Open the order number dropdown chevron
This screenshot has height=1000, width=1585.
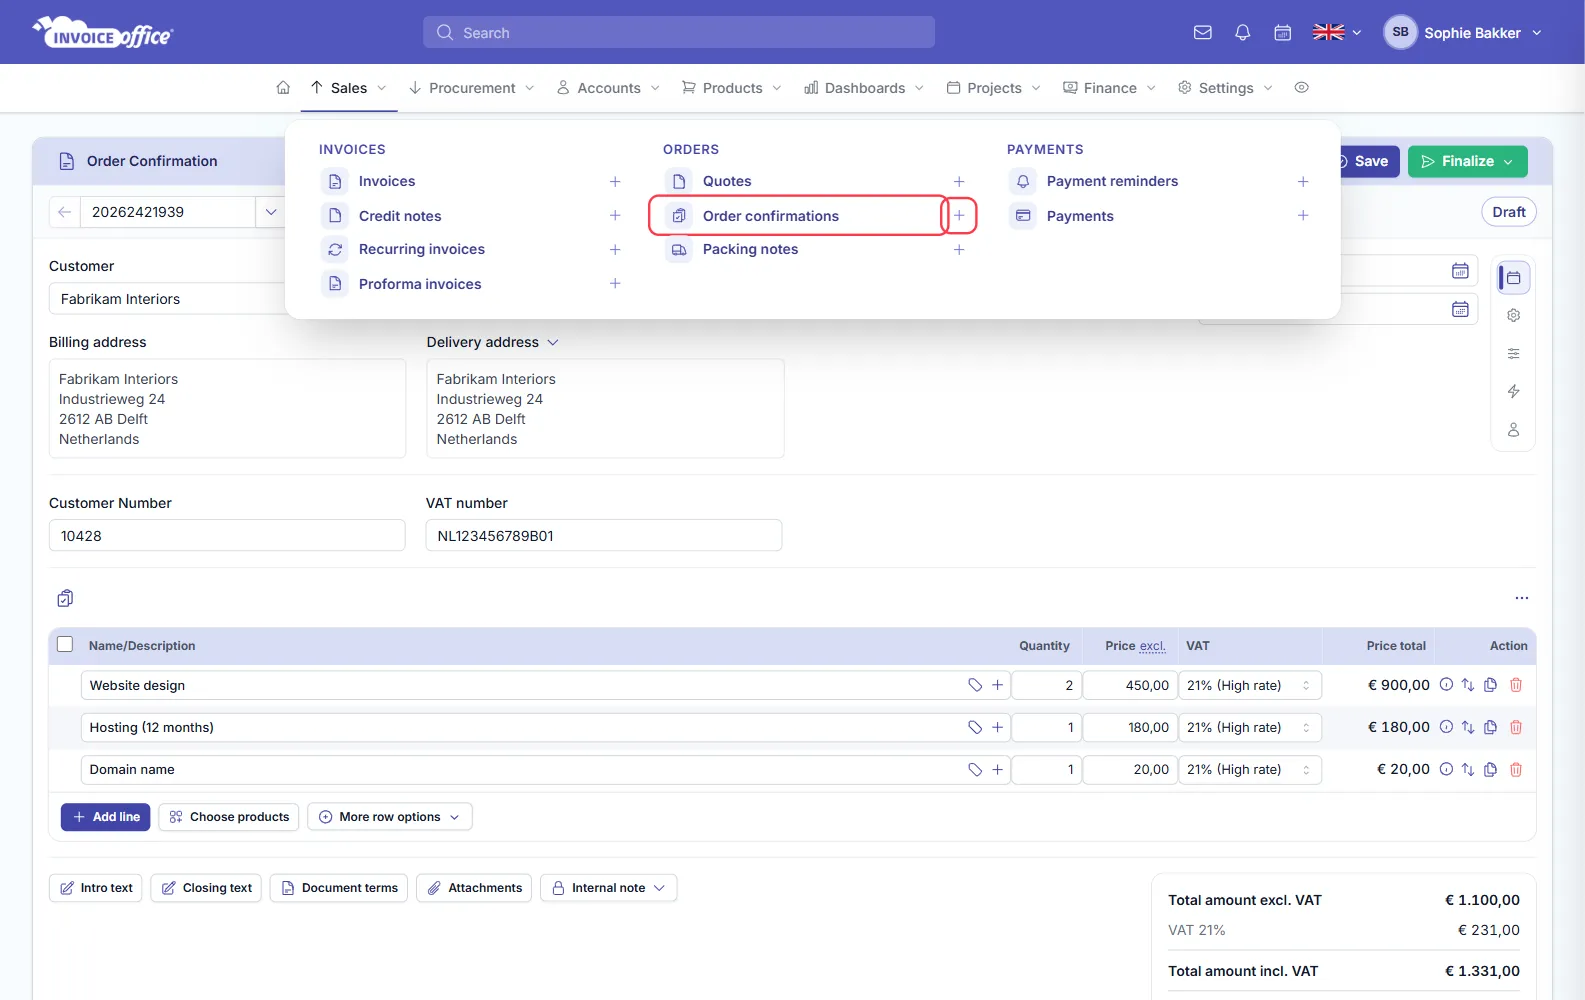(271, 212)
